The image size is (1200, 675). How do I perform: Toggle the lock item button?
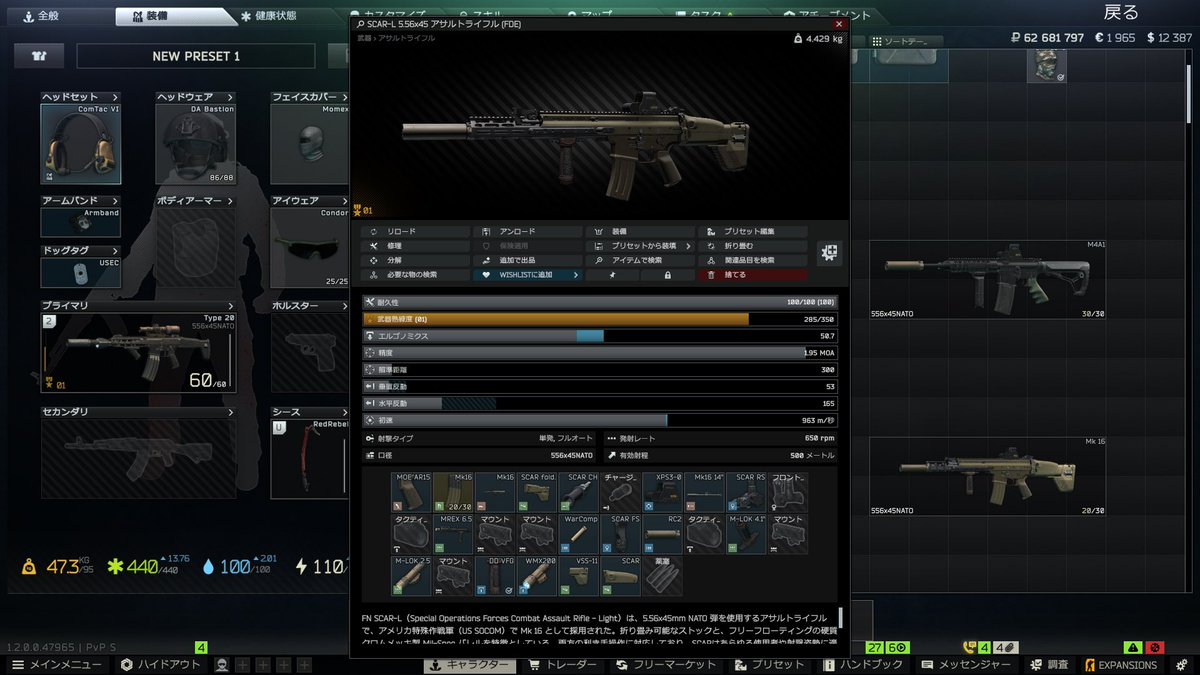(668, 274)
